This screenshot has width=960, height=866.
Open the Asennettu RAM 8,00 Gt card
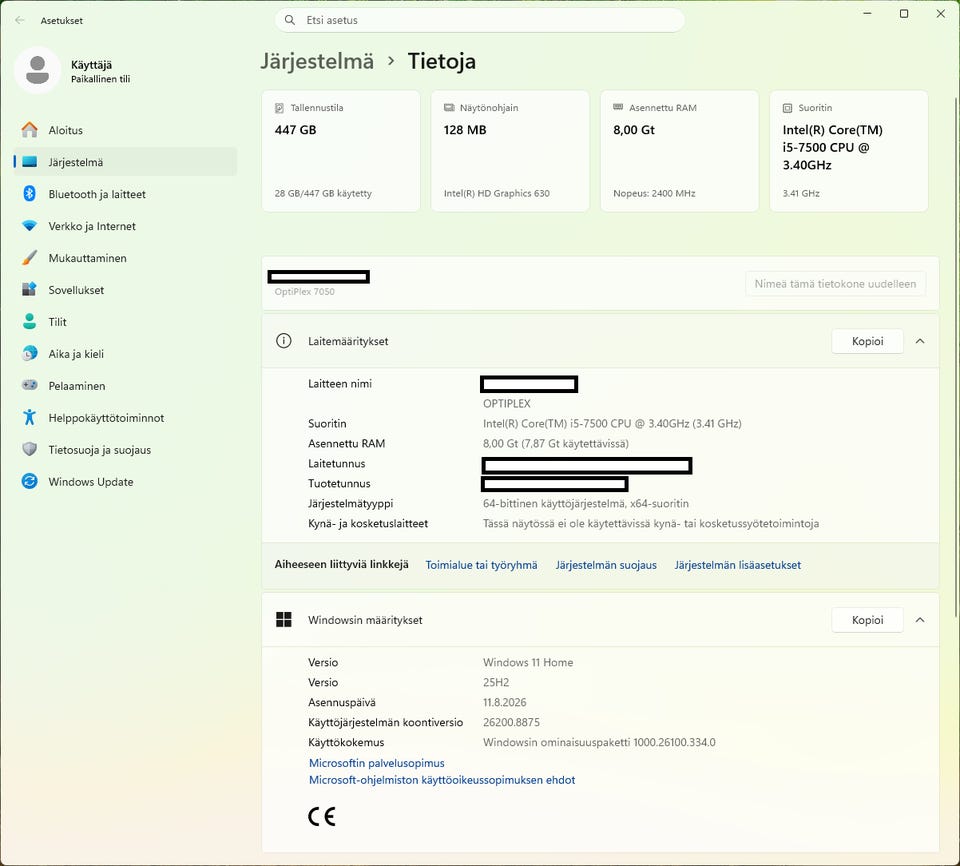point(680,151)
